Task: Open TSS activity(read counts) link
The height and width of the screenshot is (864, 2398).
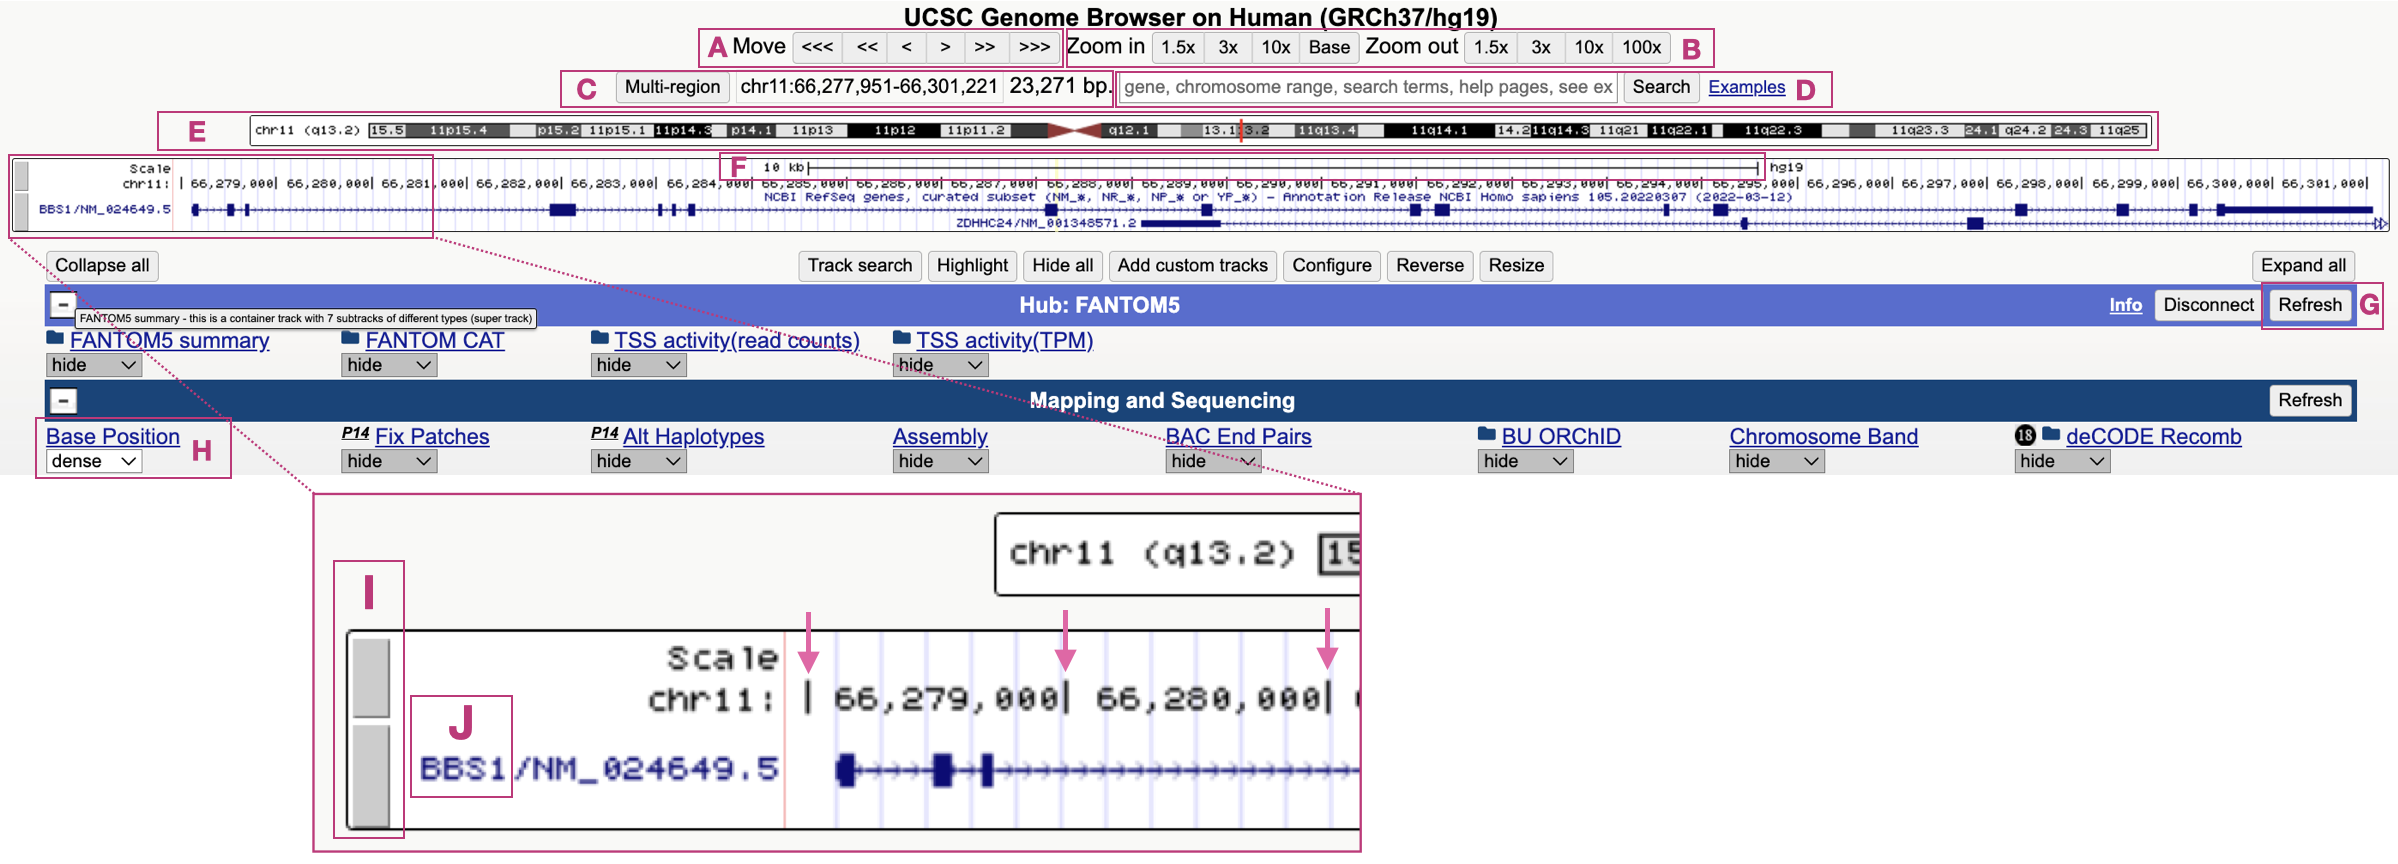Action: click(736, 341)
